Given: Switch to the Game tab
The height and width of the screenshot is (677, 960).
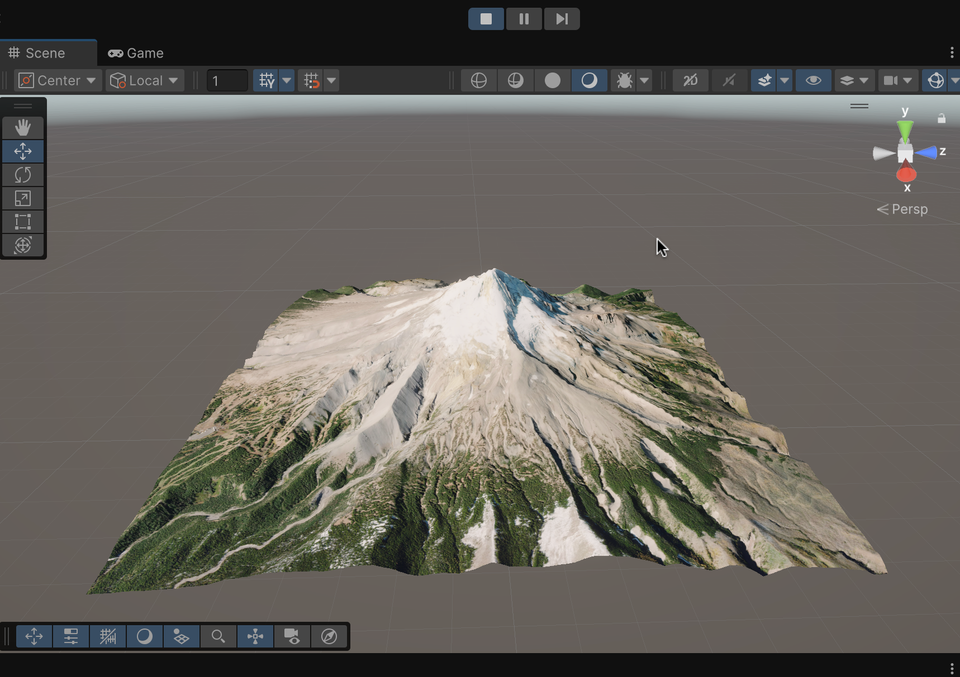Looking at the screenshot, I should 136,53.
